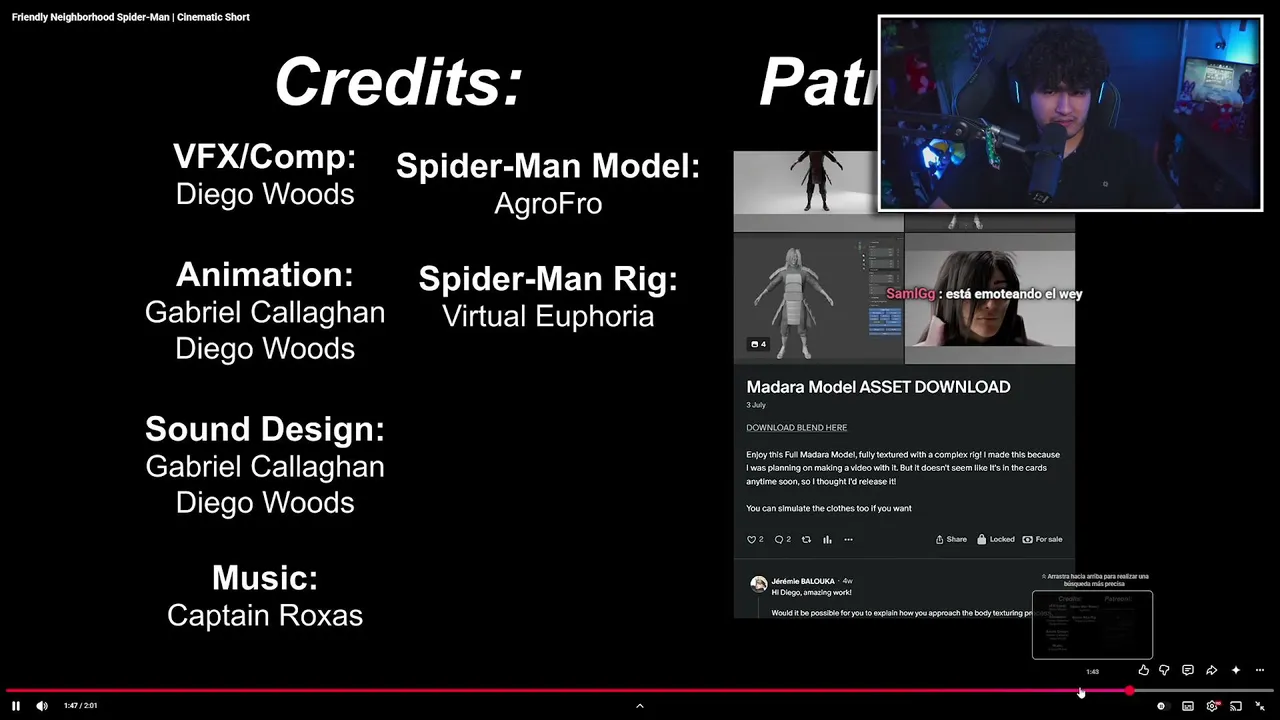Click the SamIGg chat message overlay
The width and height of the screenshot is (1280, 720).
coord(984,294)
